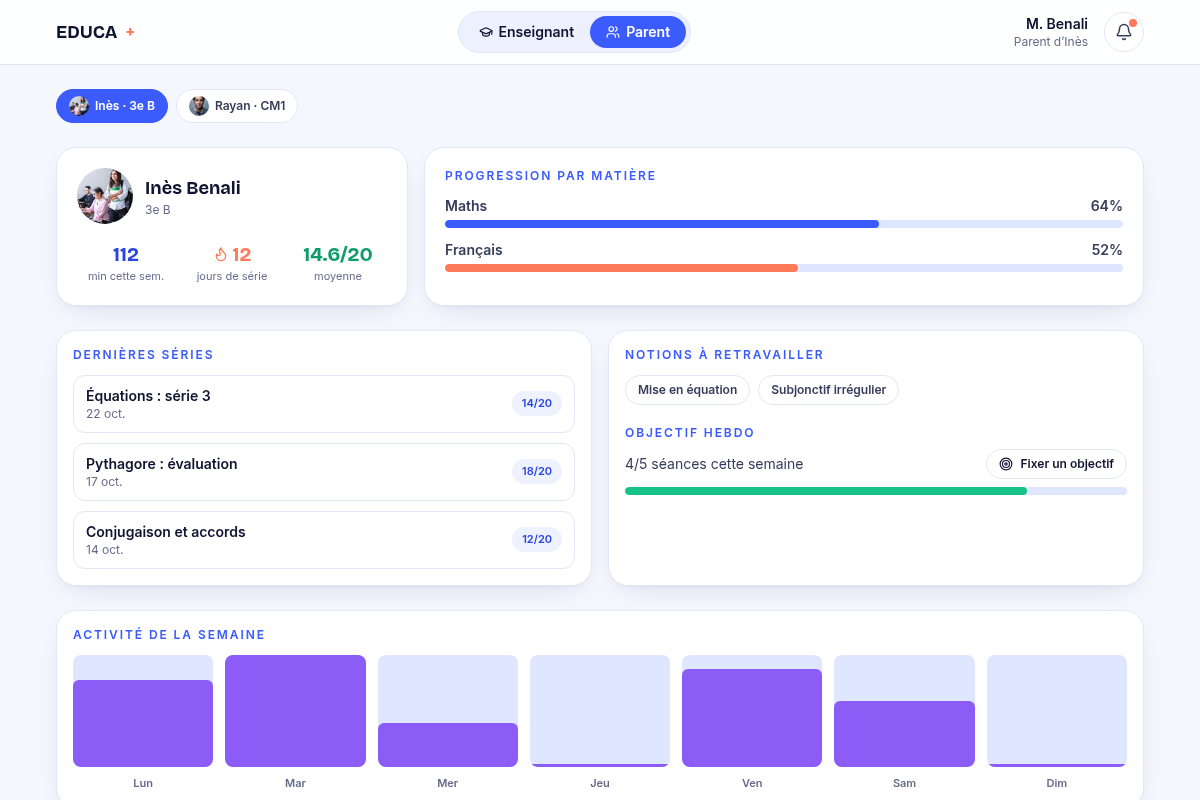This screenshot has width=1200, height=800.
Task: Open Pythagore : évaluation entry
Action: tap(324, 472)
